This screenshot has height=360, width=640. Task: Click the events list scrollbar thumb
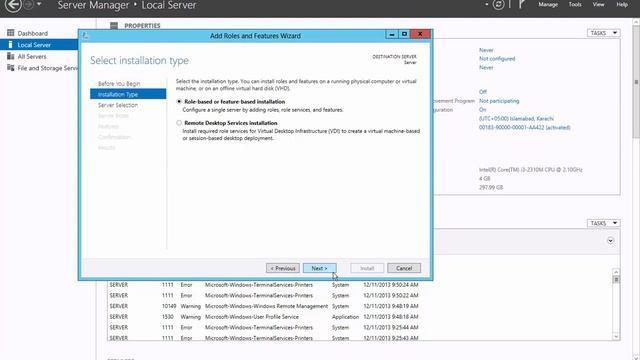point(616,280)
